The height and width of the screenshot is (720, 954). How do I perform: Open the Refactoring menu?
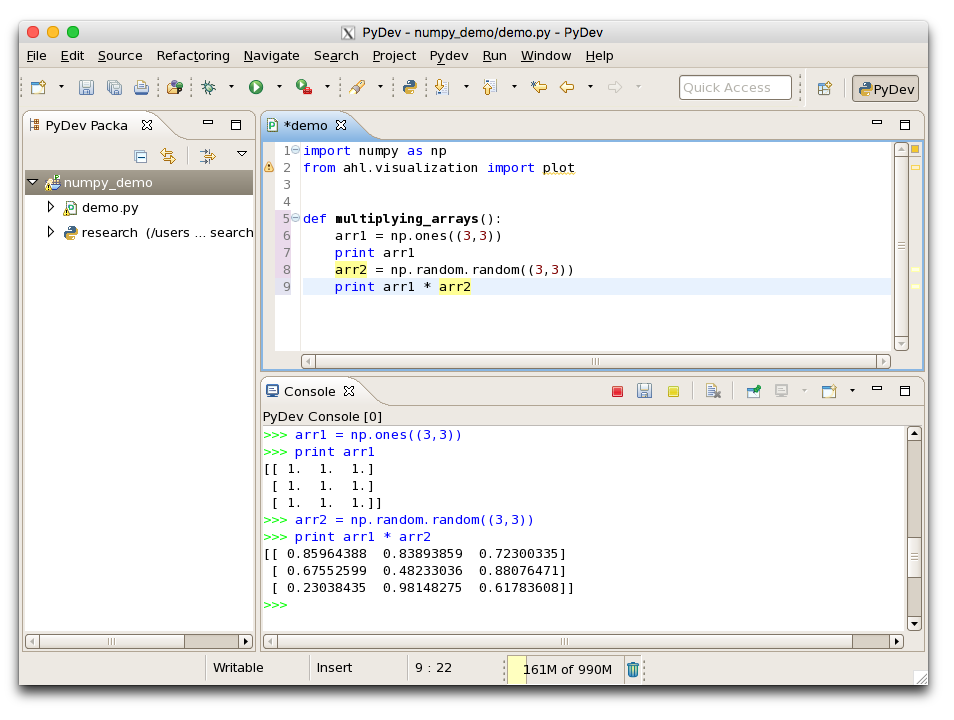(x=193, y=56)
